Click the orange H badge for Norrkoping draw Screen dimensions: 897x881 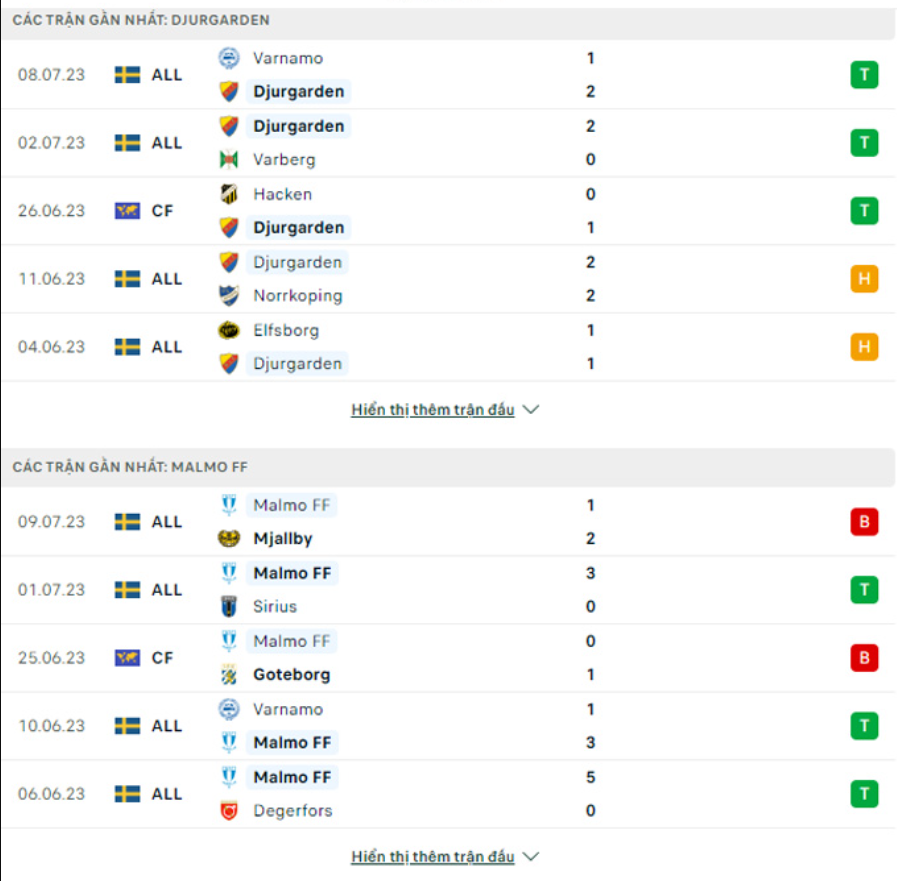click(x=864, y=279)
